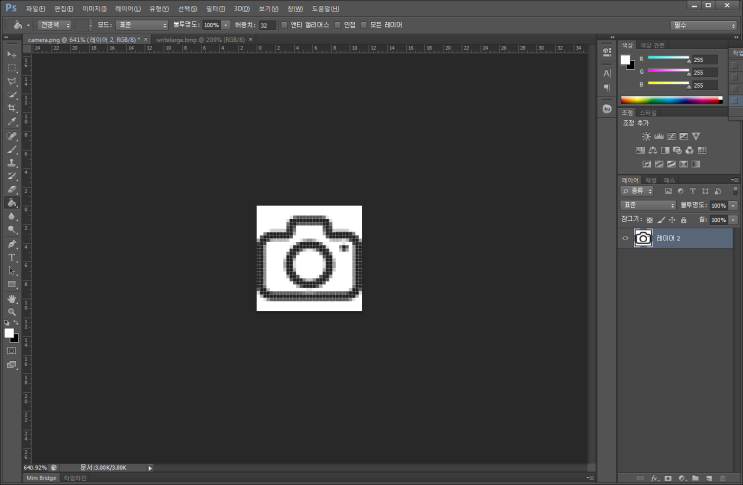Select the Eraser tool
The height and width of the screenshot is (485, 743).
pos(12,189)
